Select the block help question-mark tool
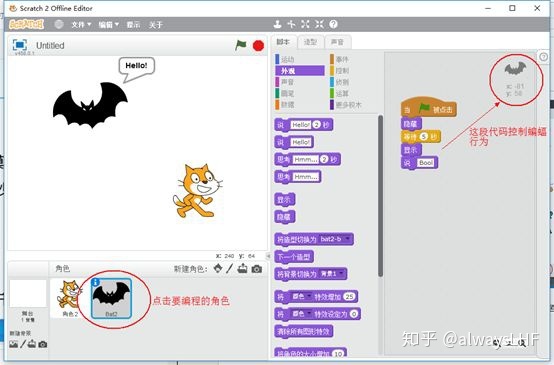This screenshot has width=554, height=365. click(333, 24)
